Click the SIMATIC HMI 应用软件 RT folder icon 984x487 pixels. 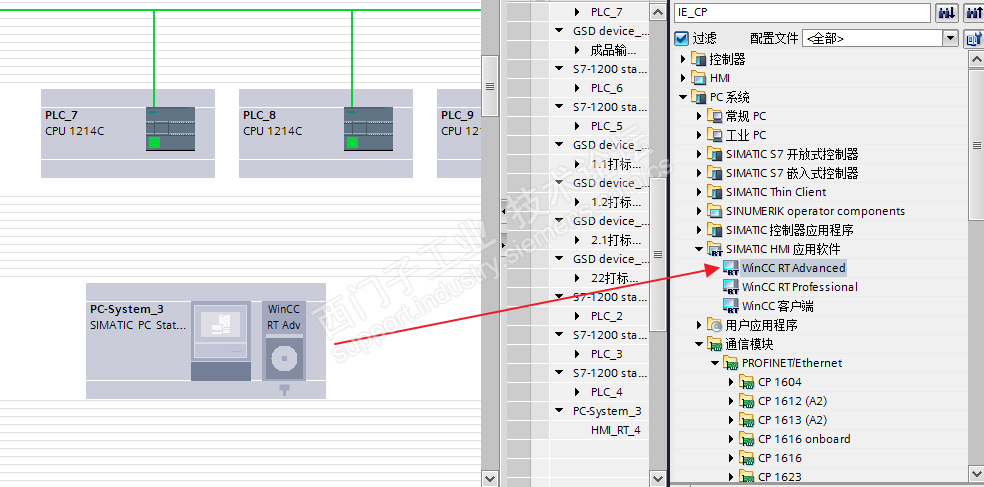715,249
